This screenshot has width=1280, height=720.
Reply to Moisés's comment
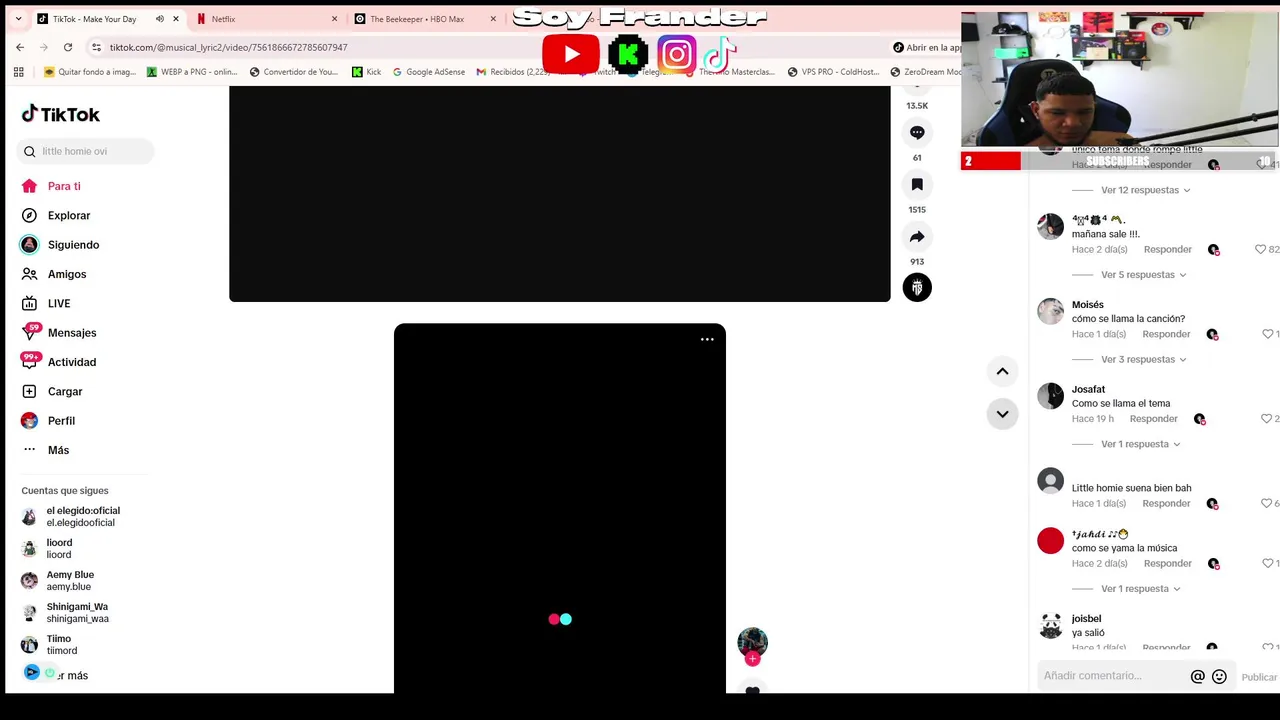[1167, 334]
